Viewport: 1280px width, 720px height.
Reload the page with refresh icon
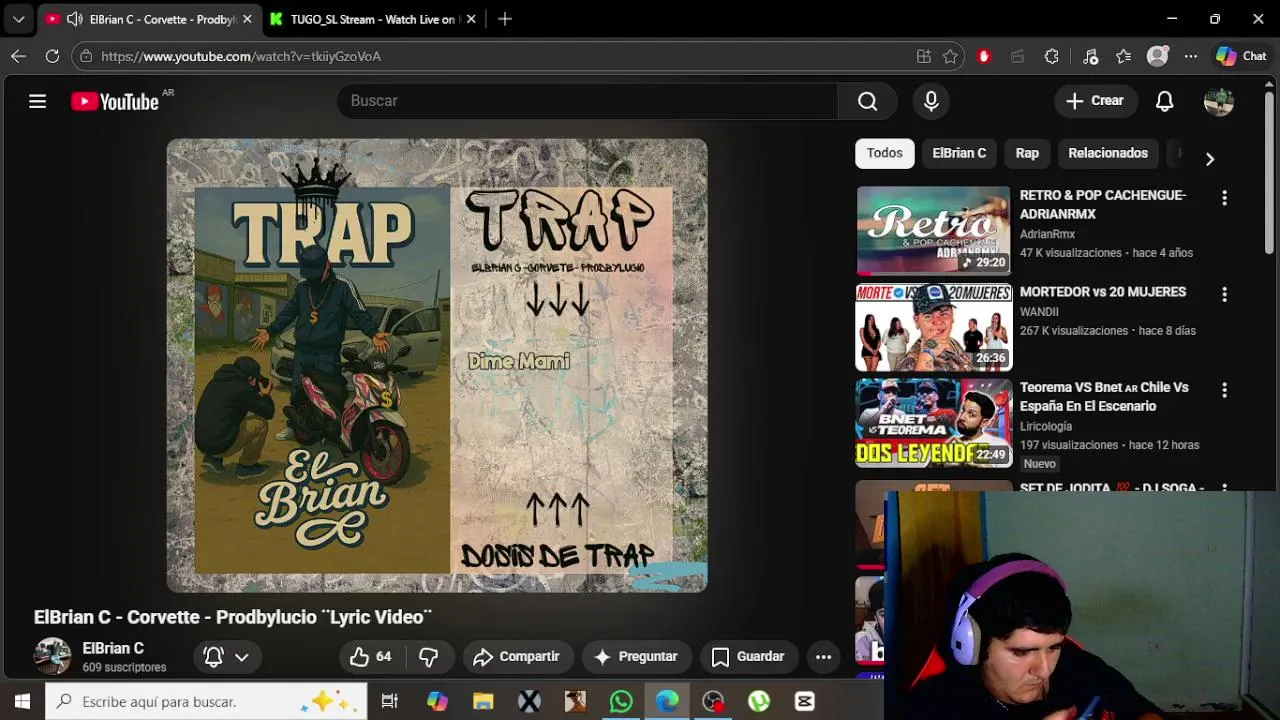(x=52, y=57)
